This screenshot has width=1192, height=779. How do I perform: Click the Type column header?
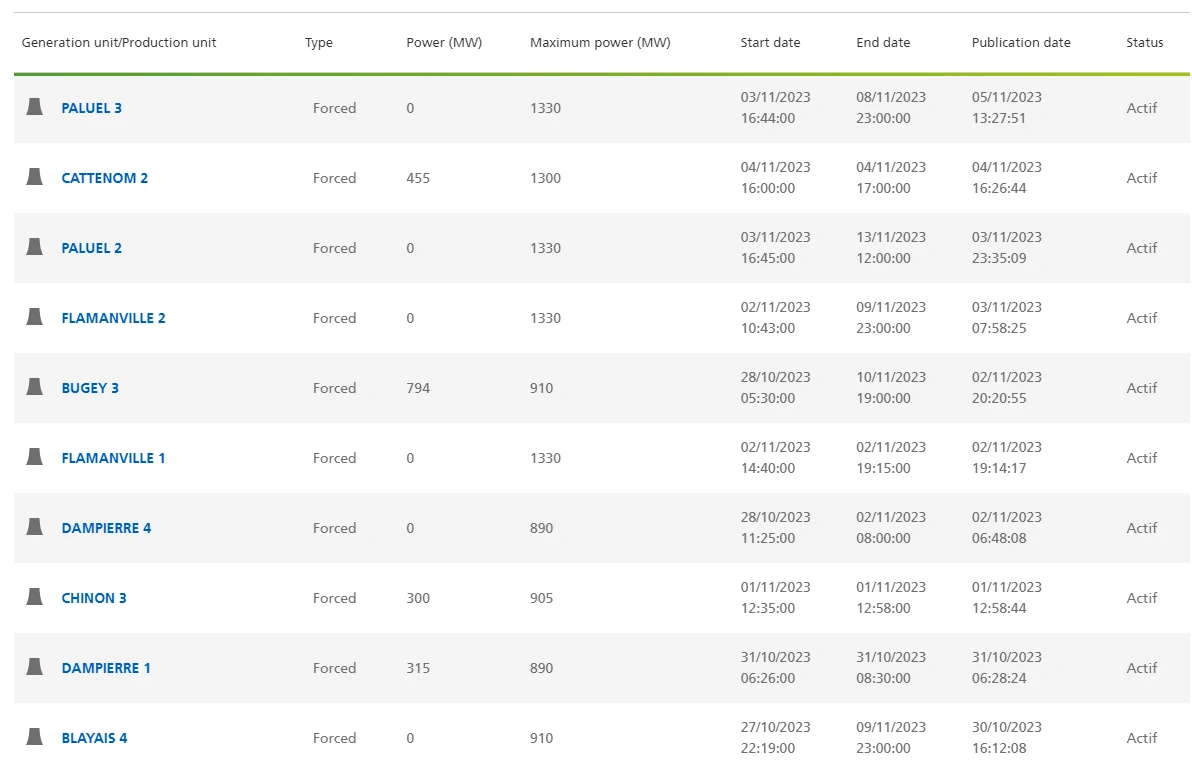tap(319, 43)
